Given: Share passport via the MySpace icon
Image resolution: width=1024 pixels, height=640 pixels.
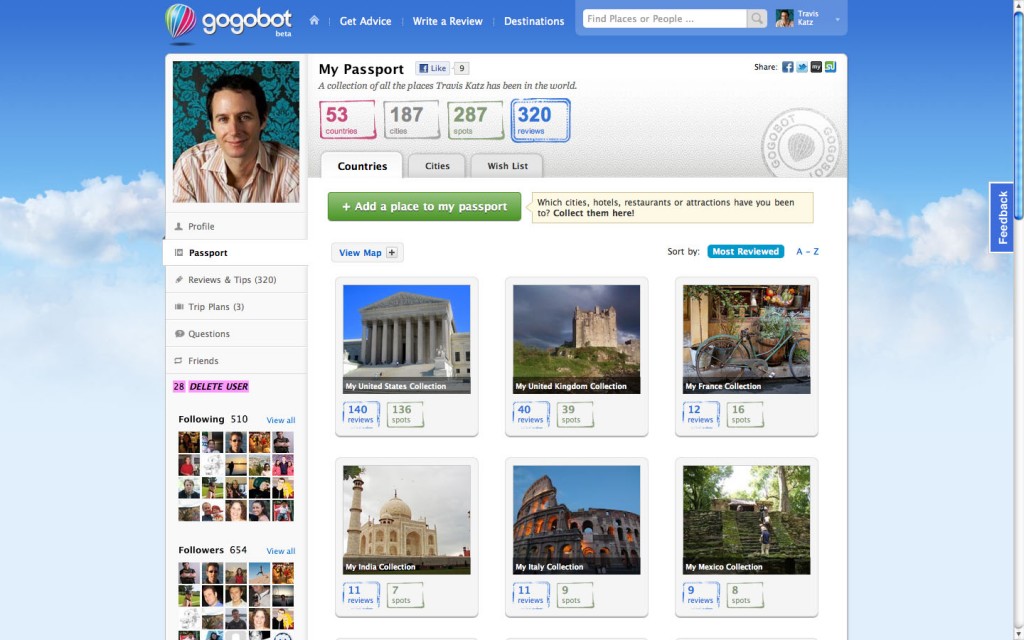Looking at the screenshot, I should click(x=816, y=67).
